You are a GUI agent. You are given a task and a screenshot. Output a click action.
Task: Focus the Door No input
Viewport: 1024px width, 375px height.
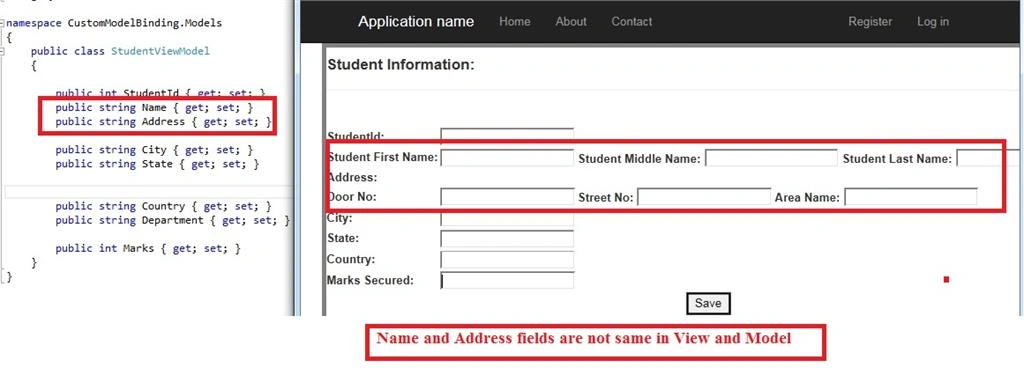click(x=507, y=197)
